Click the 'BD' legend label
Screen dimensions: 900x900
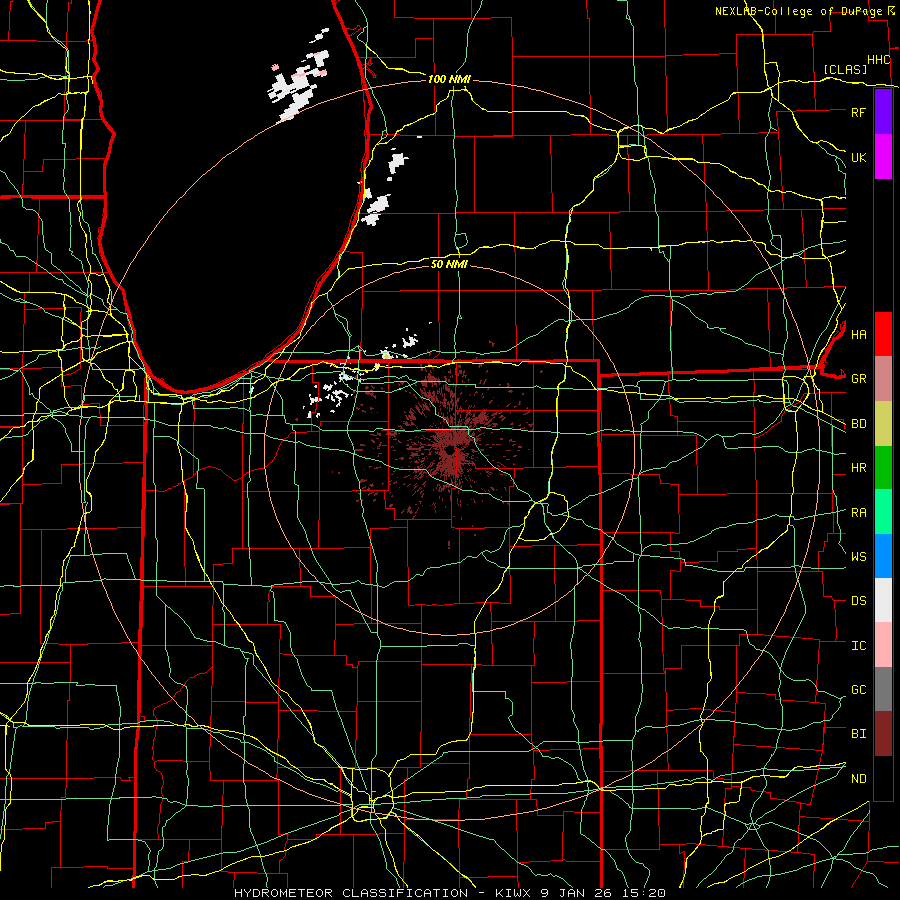(x=858, y=424)
